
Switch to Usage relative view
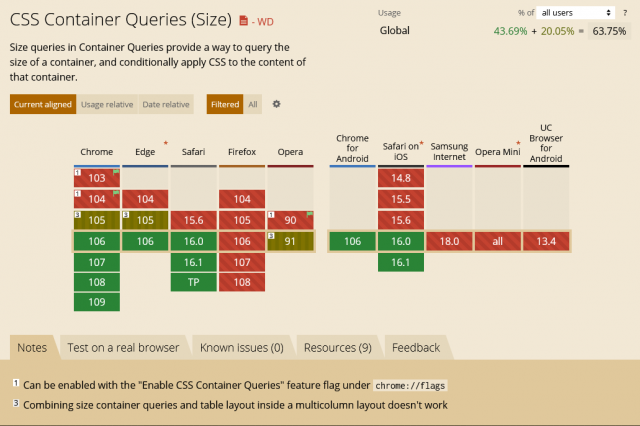pos(107,104)
